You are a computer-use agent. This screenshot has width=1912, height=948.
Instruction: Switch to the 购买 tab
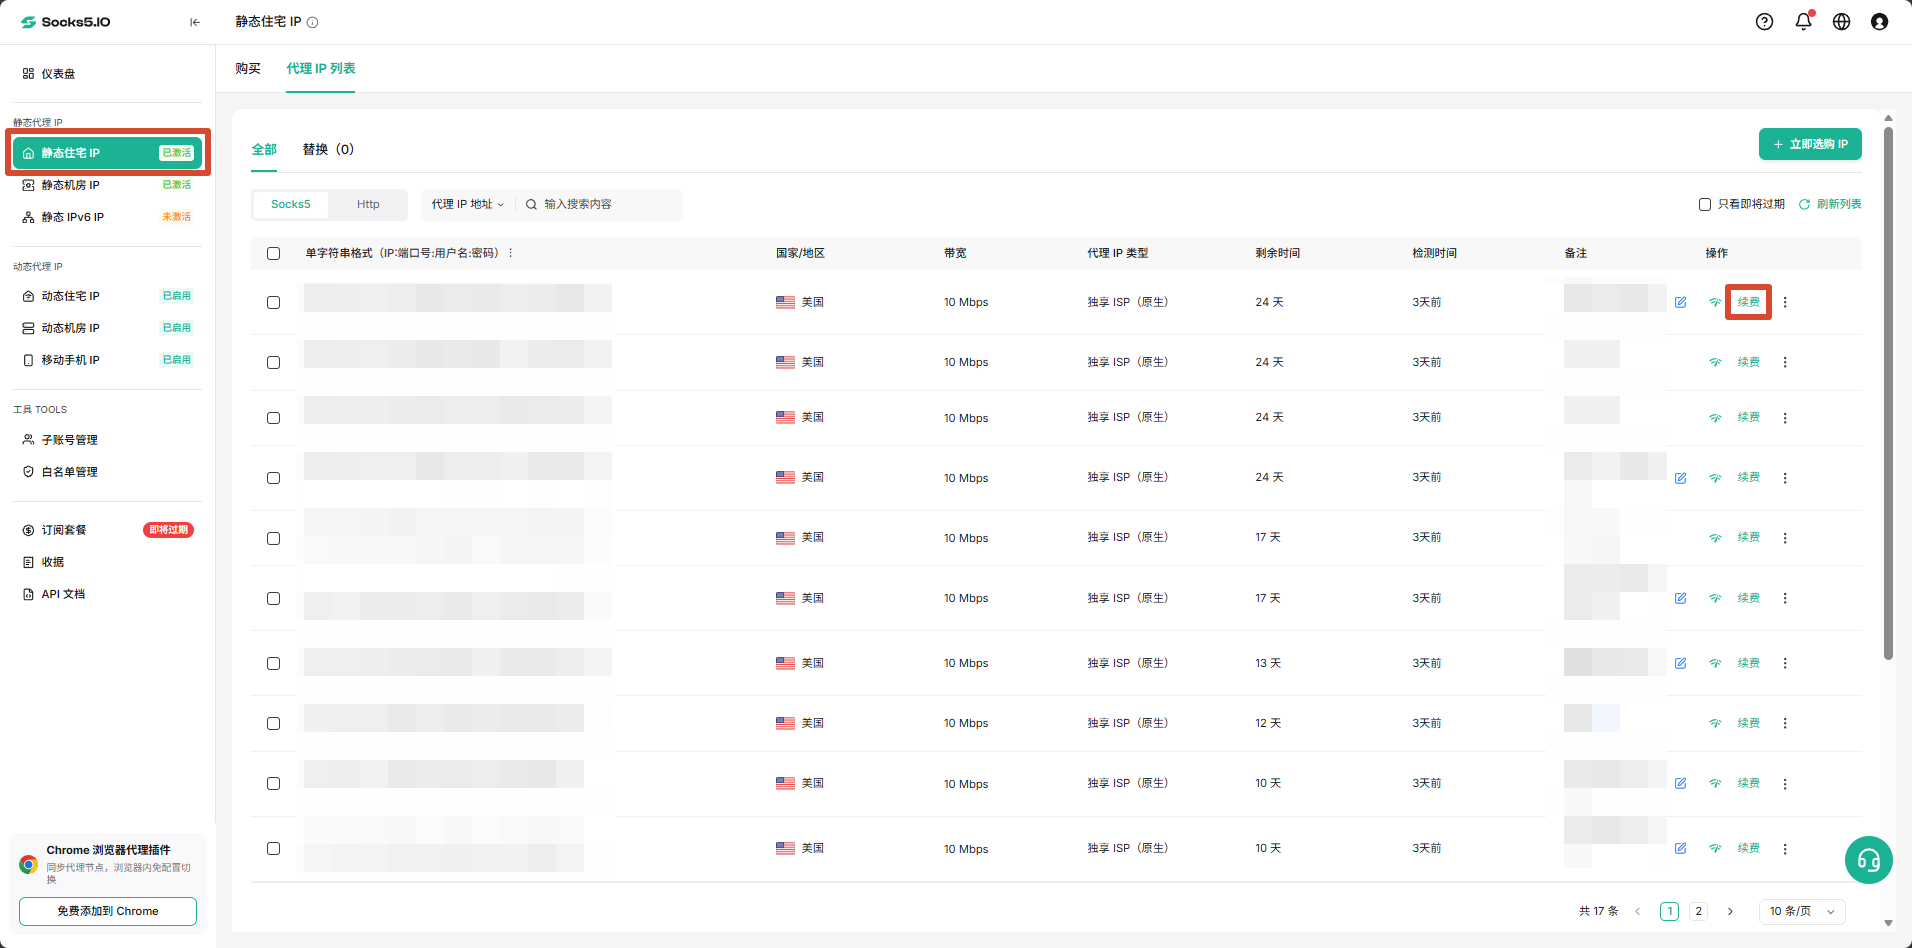248,68
